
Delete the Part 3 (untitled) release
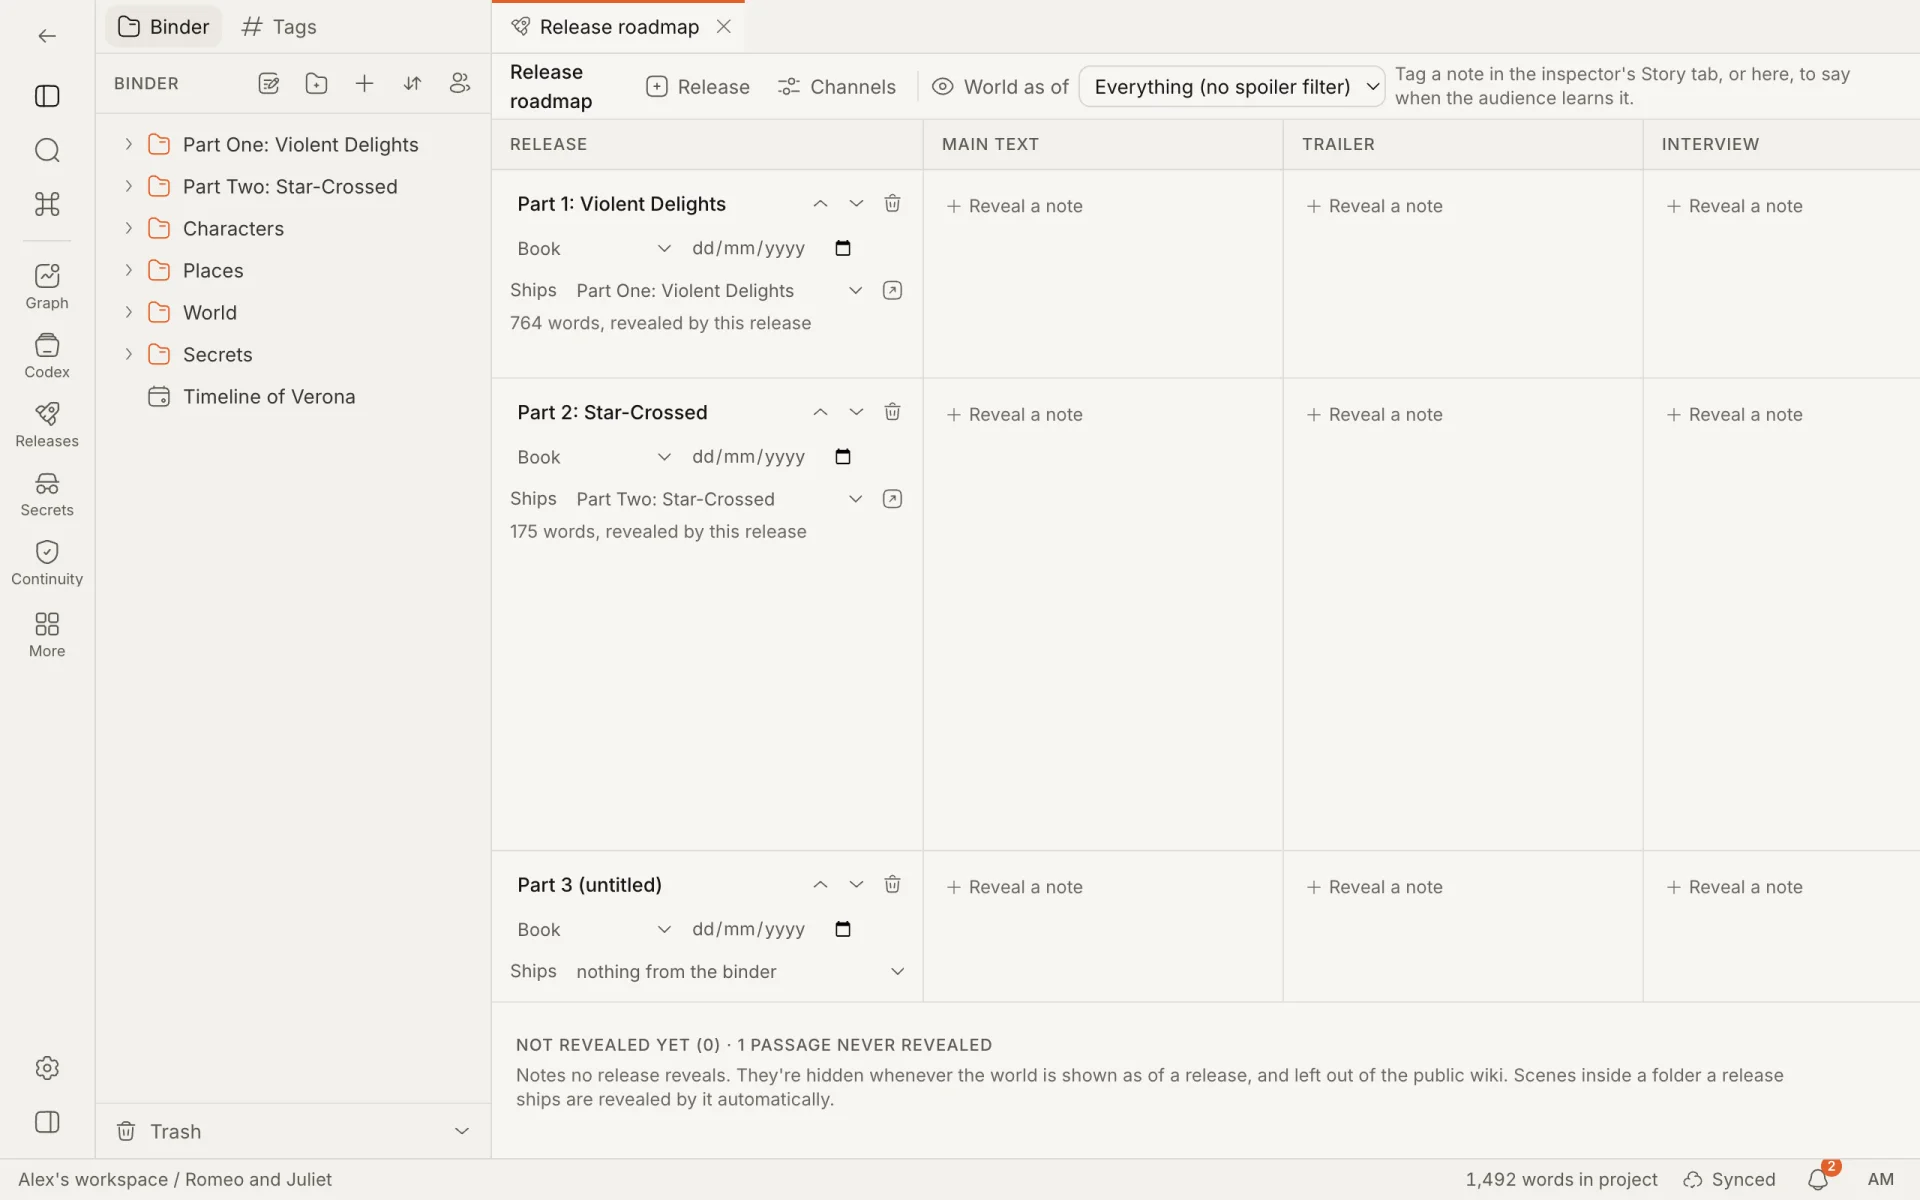click(892, 885)
